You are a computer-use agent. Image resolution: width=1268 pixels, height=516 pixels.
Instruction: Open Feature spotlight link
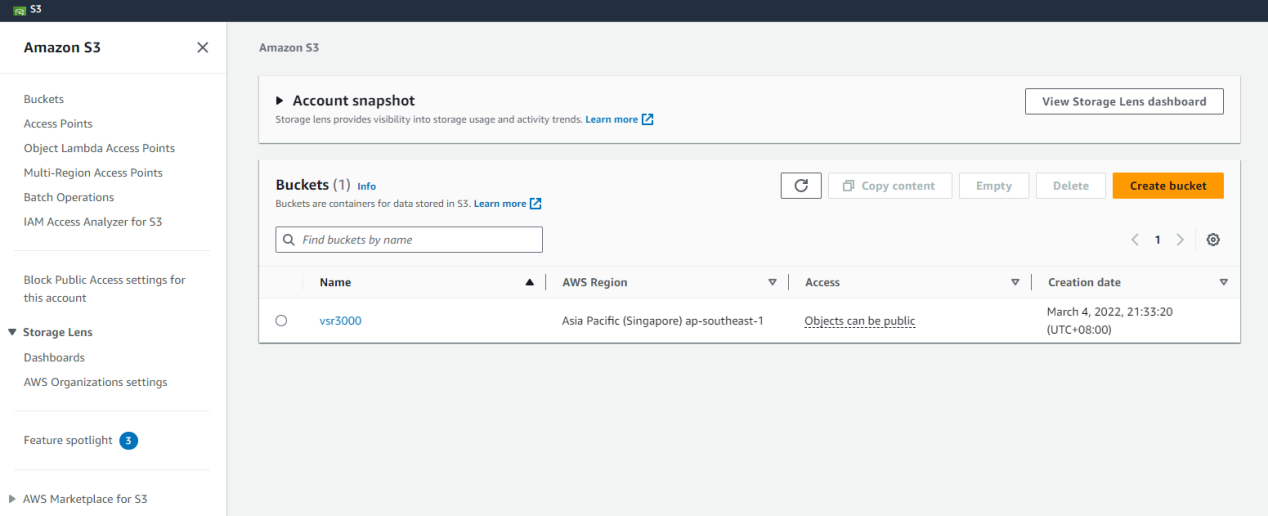[x=68, y=441]
